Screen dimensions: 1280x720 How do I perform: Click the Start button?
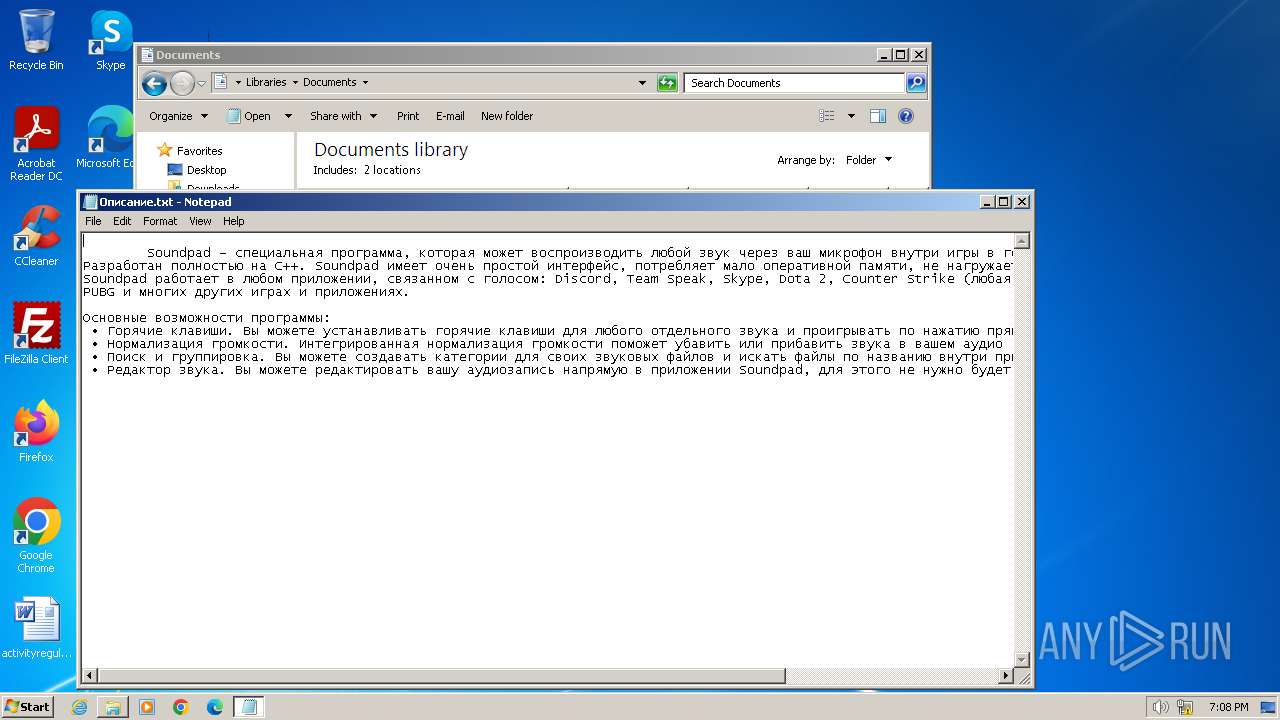(27, 707)
